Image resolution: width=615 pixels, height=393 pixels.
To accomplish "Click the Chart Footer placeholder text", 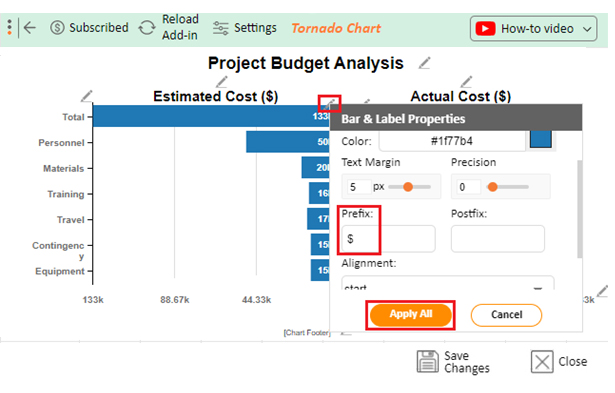I will pos(307,333).
